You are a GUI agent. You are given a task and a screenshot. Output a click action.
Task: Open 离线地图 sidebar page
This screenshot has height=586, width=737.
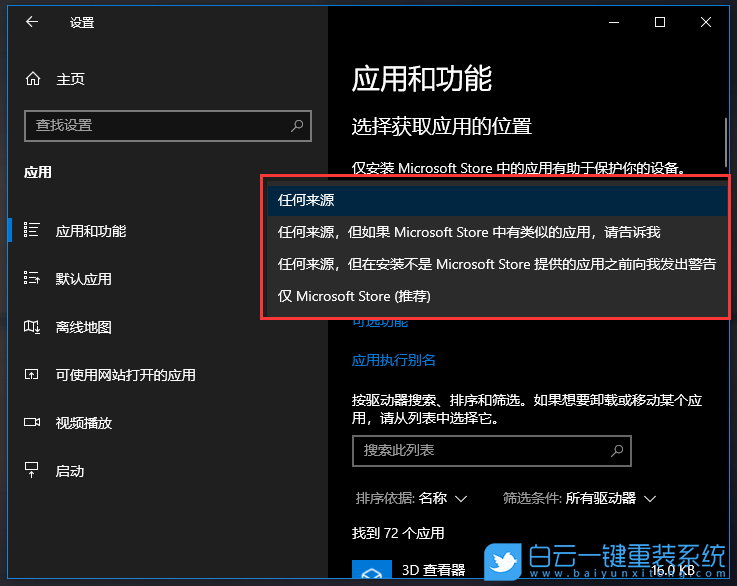84,327
